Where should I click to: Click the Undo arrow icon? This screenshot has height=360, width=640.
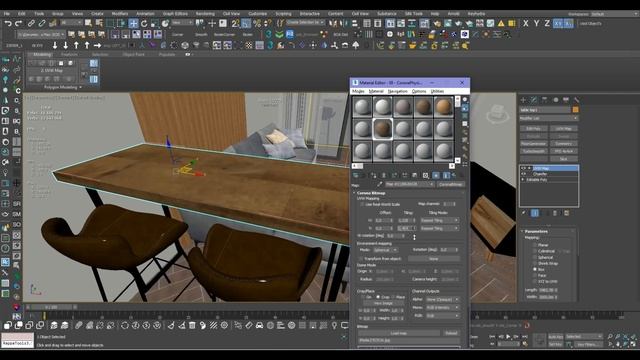[x=8, y=24]
